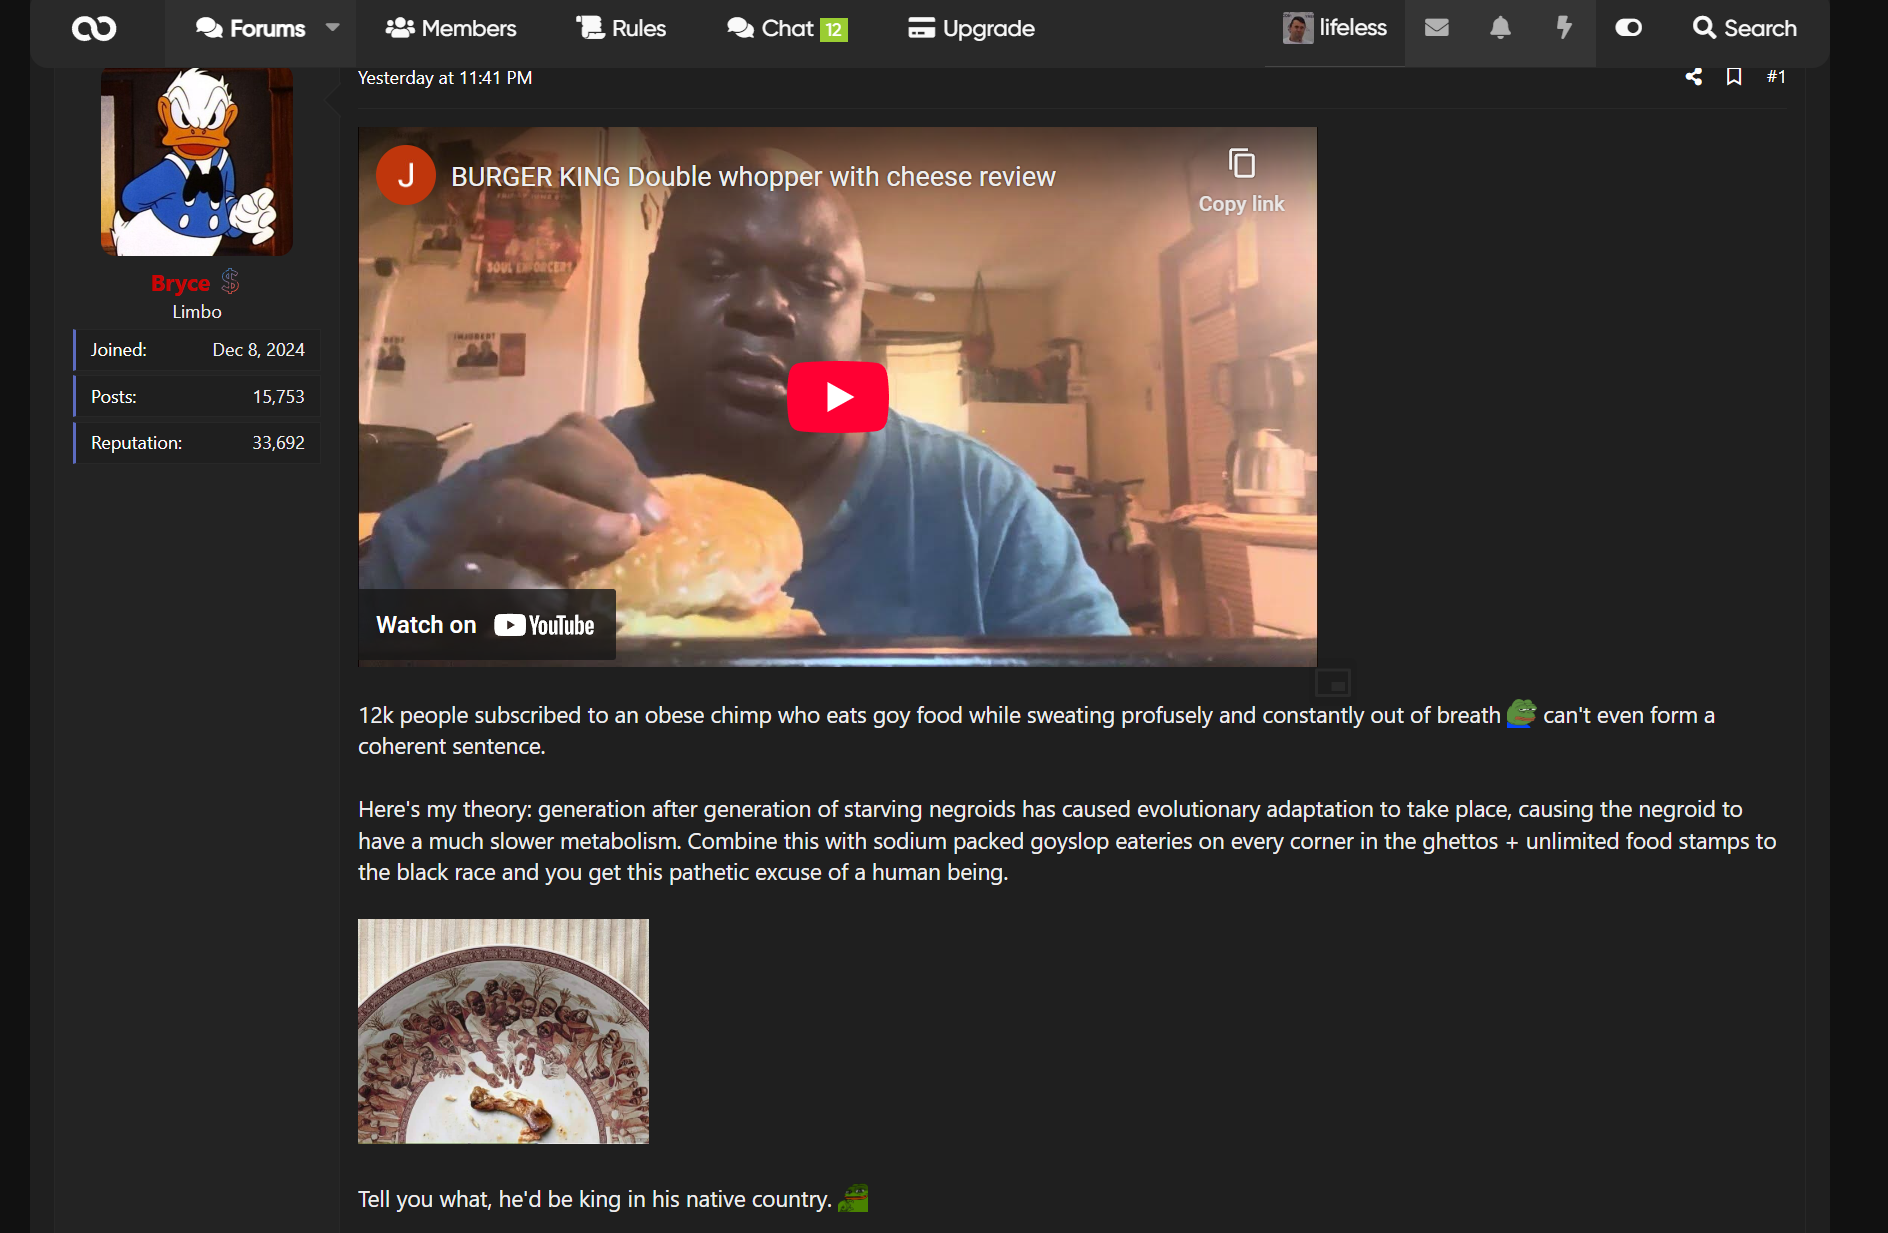The width and height of the screenshot is (1888, 1233).
Task: Click the post timestamp Yesterday at 11:41 PM
Action: 445,78
